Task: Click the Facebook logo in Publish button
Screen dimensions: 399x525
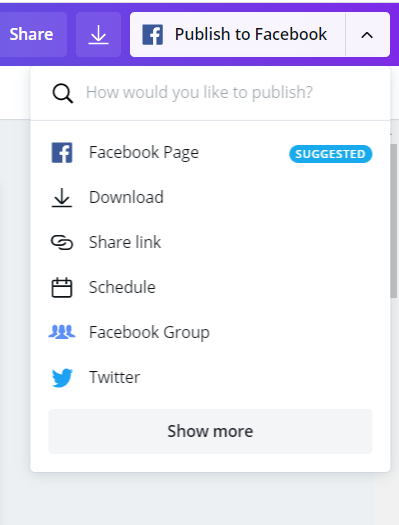Action: click(153, 34)
